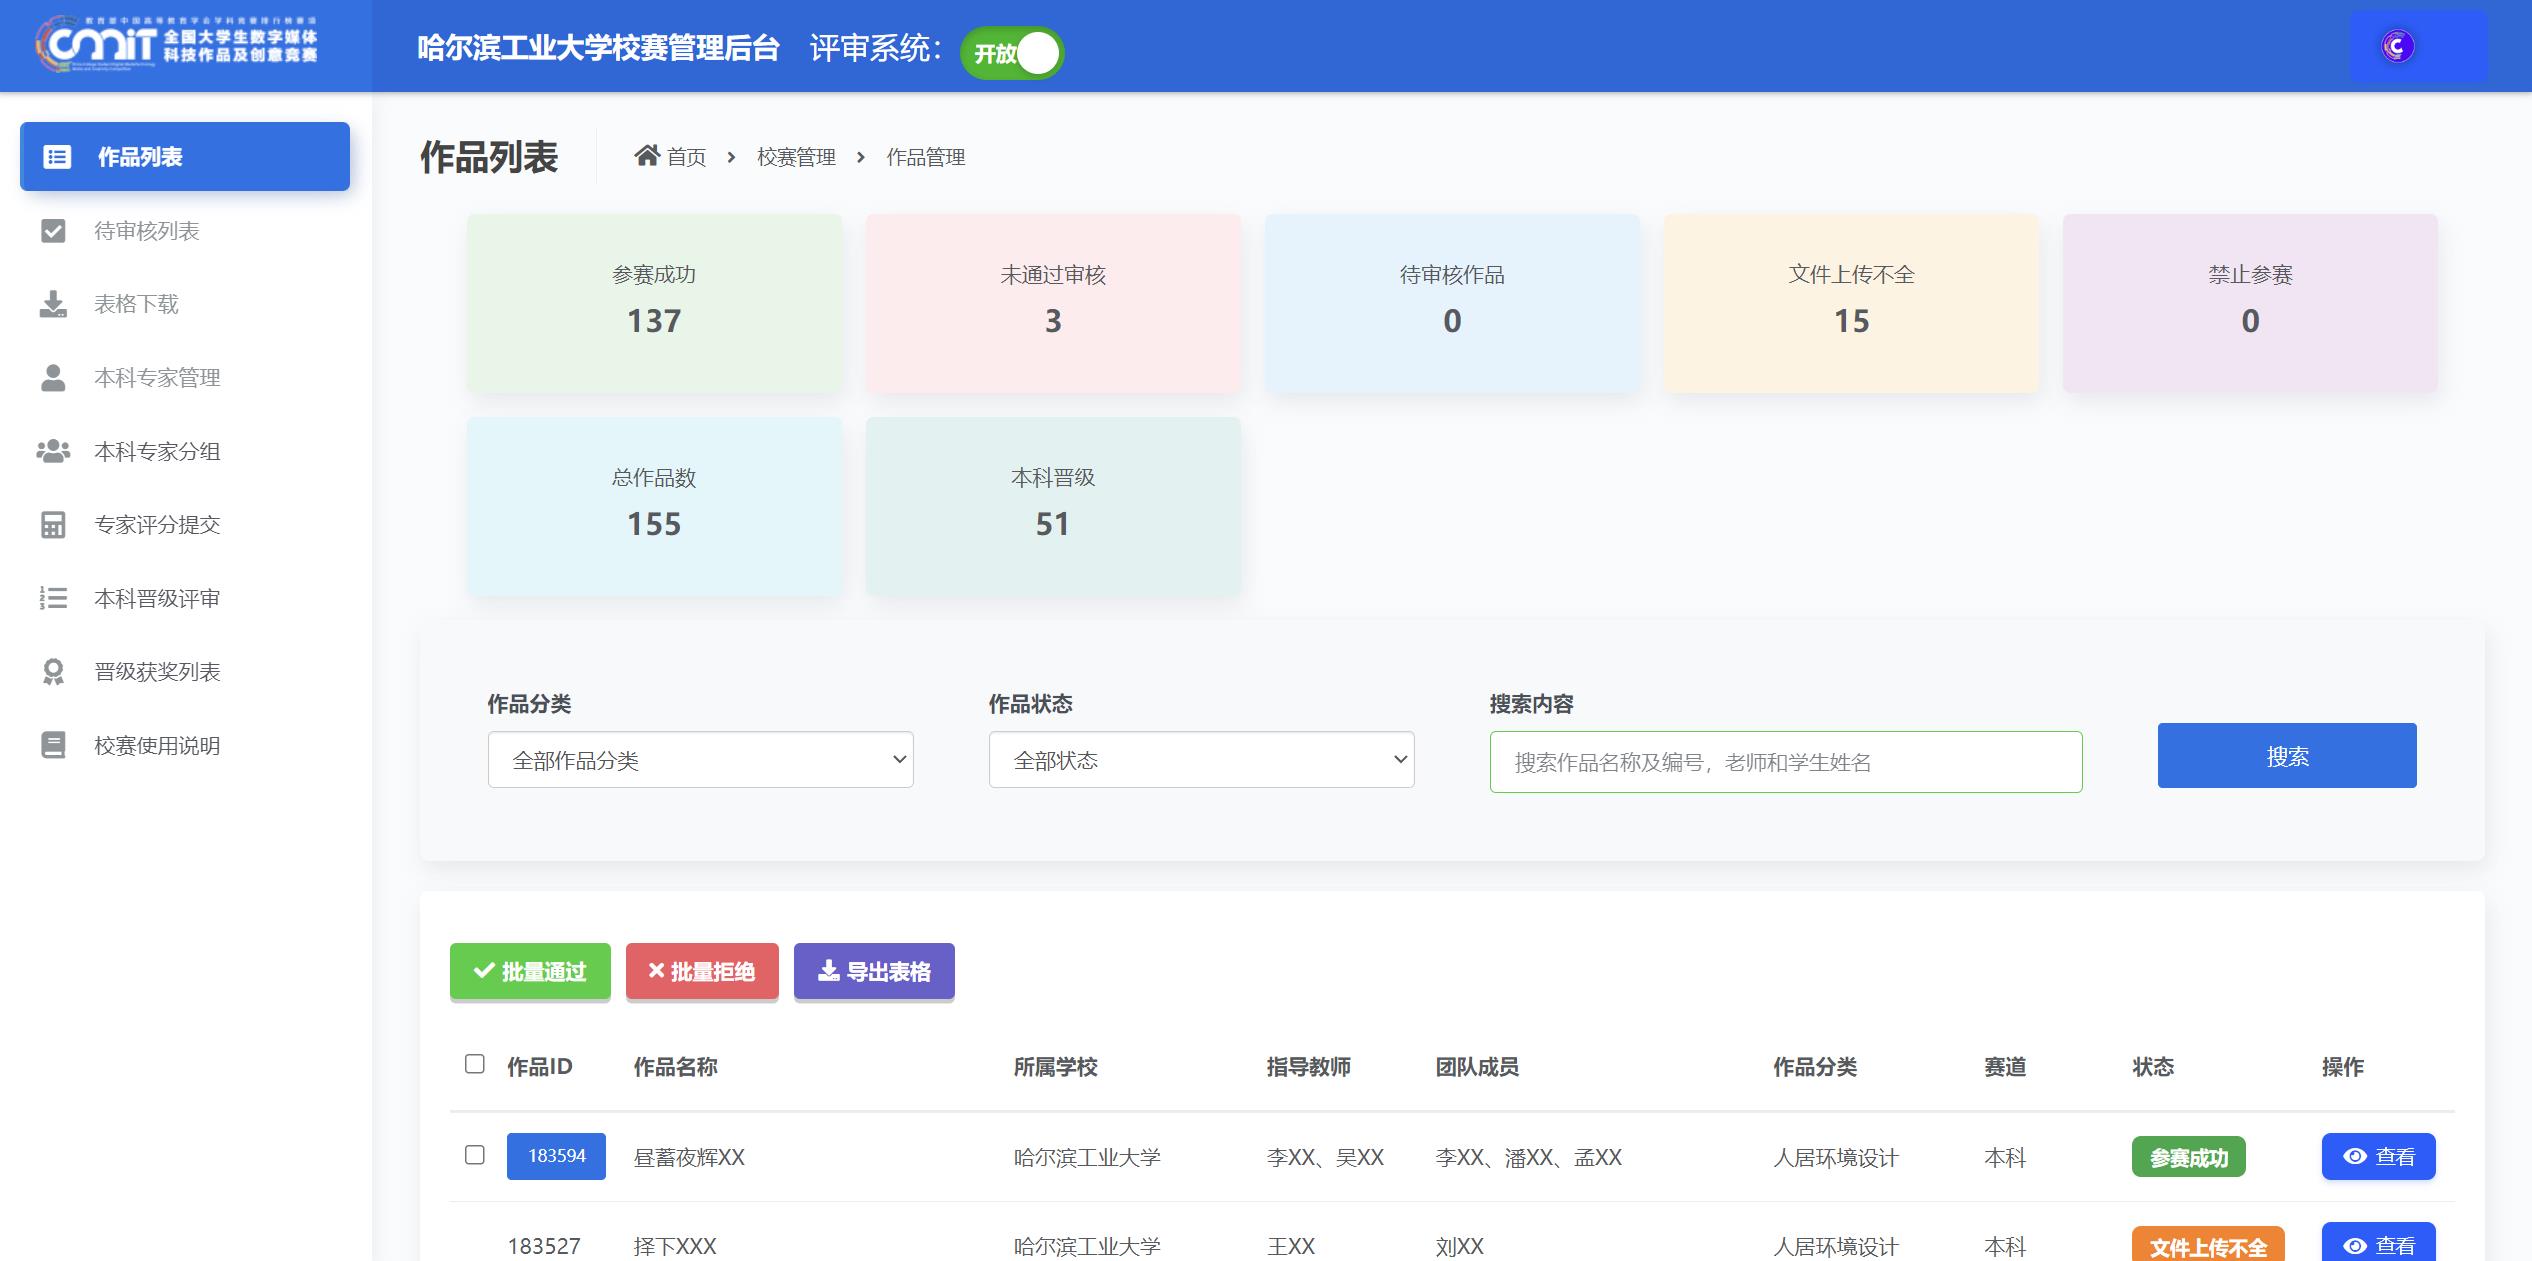Click the 指导教师 column header
2532x1261 pixels.
1308,1067
